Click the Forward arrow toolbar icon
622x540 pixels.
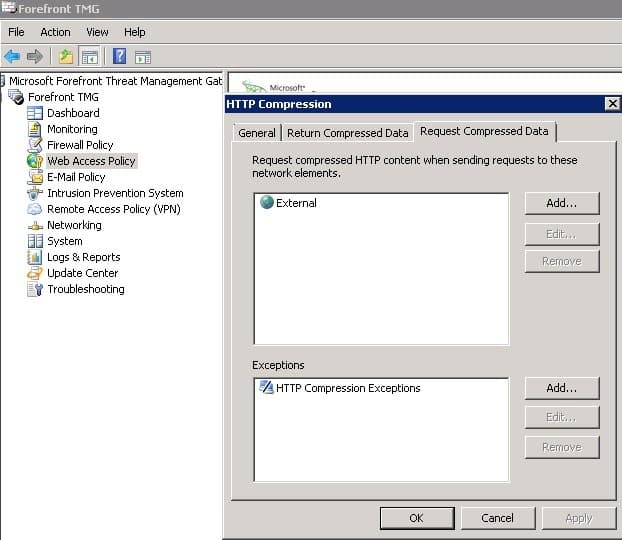(x=35, y=57)
